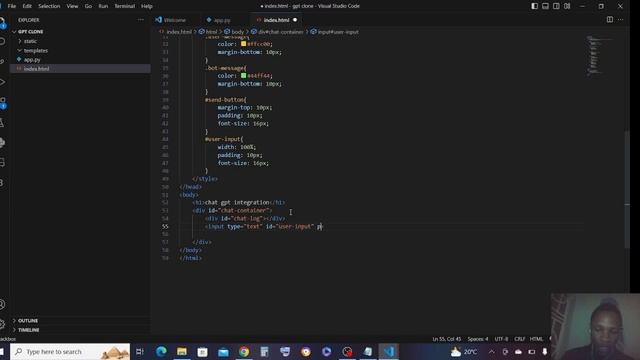This screenshot has width=640, height=360.
Task: Switch to the index.html editor tab
Action: tap(276, 20)
